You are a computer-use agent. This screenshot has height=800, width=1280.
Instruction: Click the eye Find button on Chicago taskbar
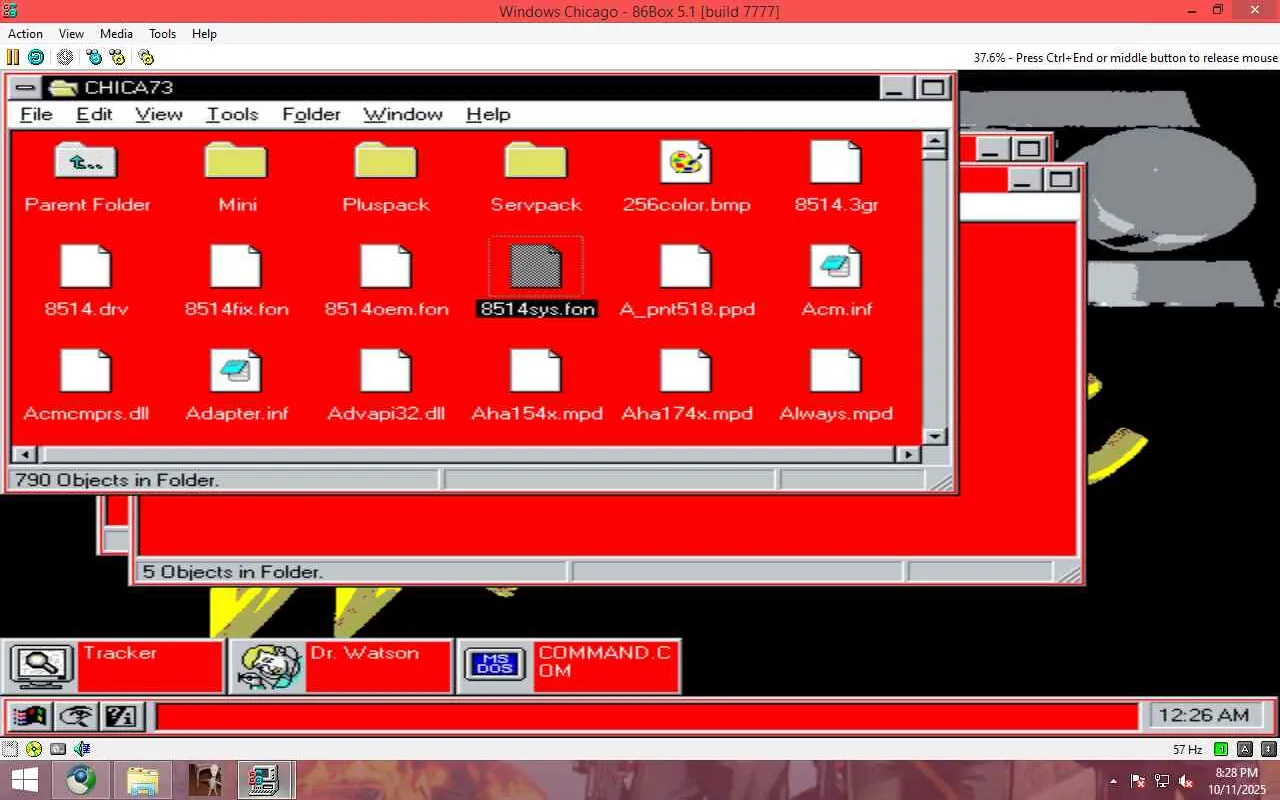click(x=77, y=716)
